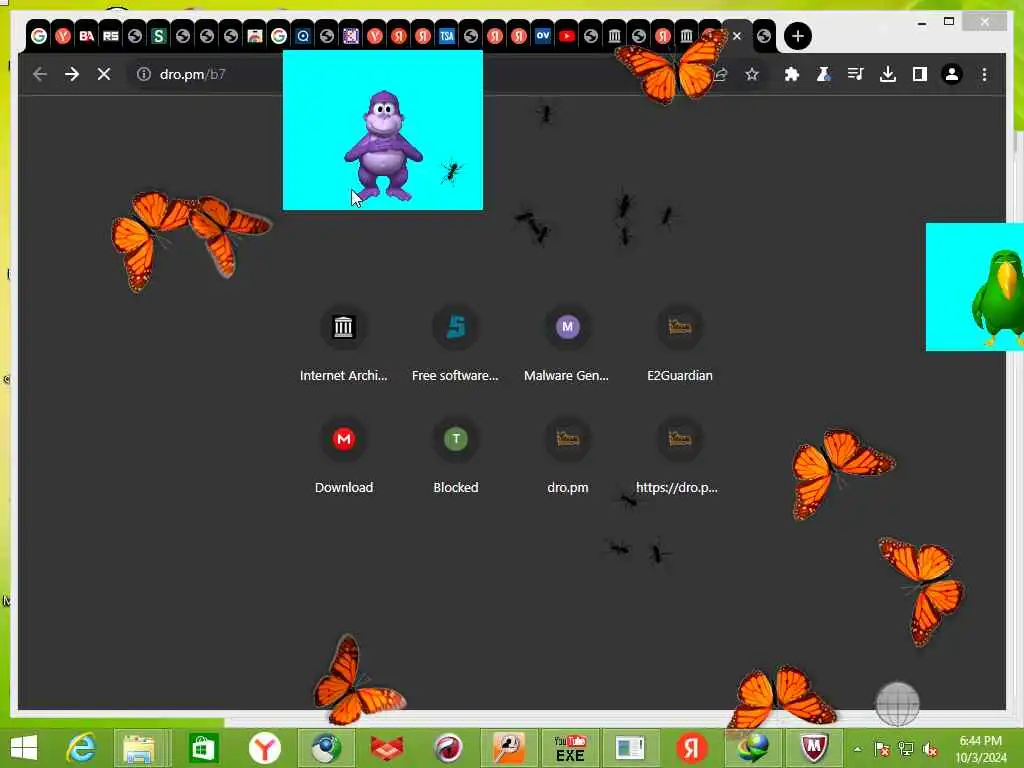Viewport: 1024px width, 768px height.
Task: Click the grey globe icon near page bottom
Action: click(x=897, y=704)
